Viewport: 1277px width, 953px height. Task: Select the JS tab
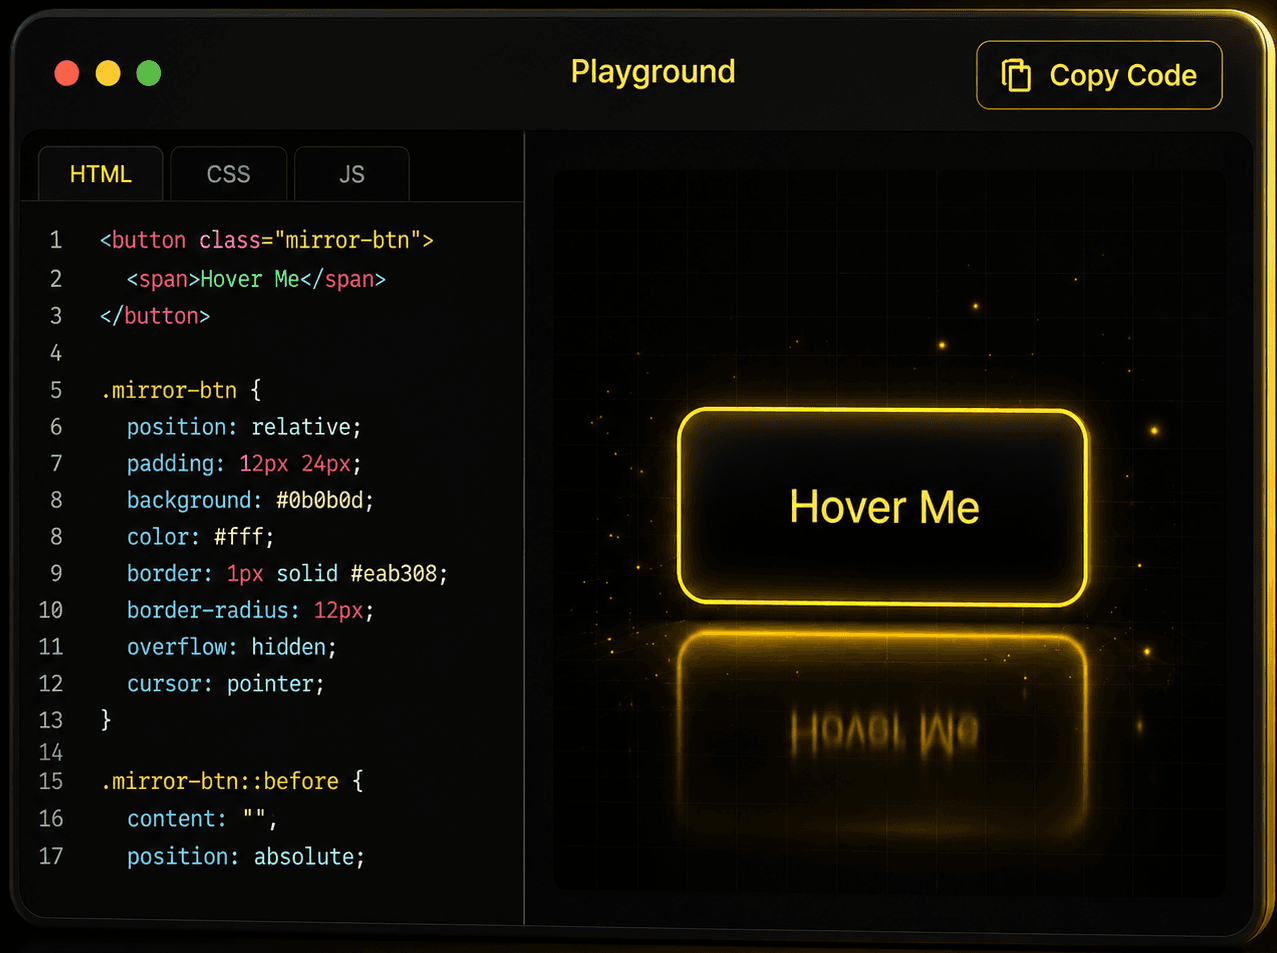[x=351, y=174]
